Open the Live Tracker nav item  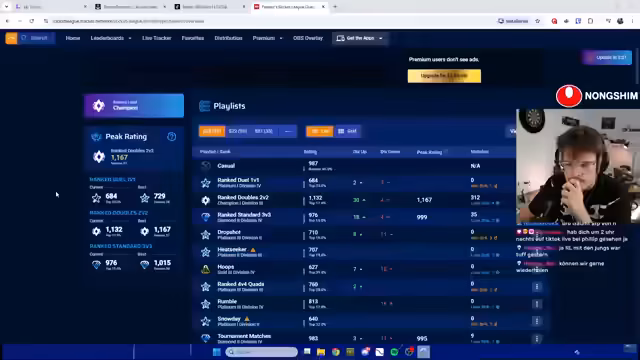point(157,38)
